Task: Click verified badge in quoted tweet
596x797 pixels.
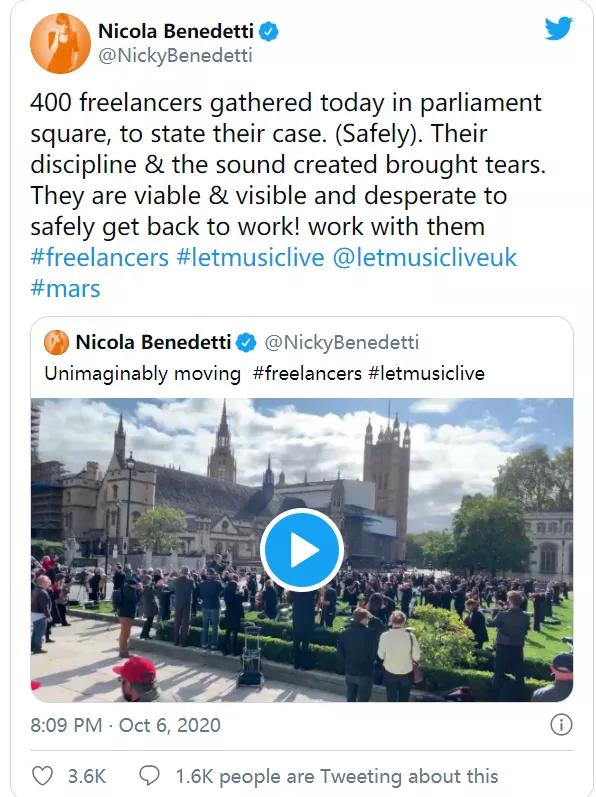Action: pos(246,343)
